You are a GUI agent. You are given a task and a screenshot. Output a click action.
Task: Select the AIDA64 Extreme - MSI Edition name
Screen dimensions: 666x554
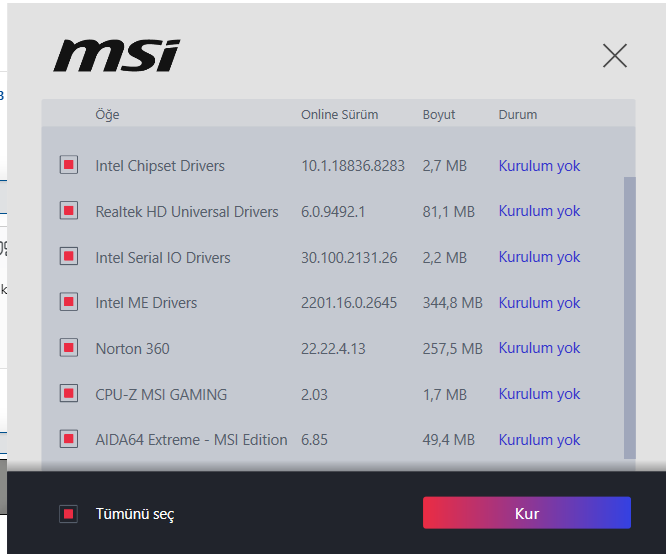[x=191, y=440]
